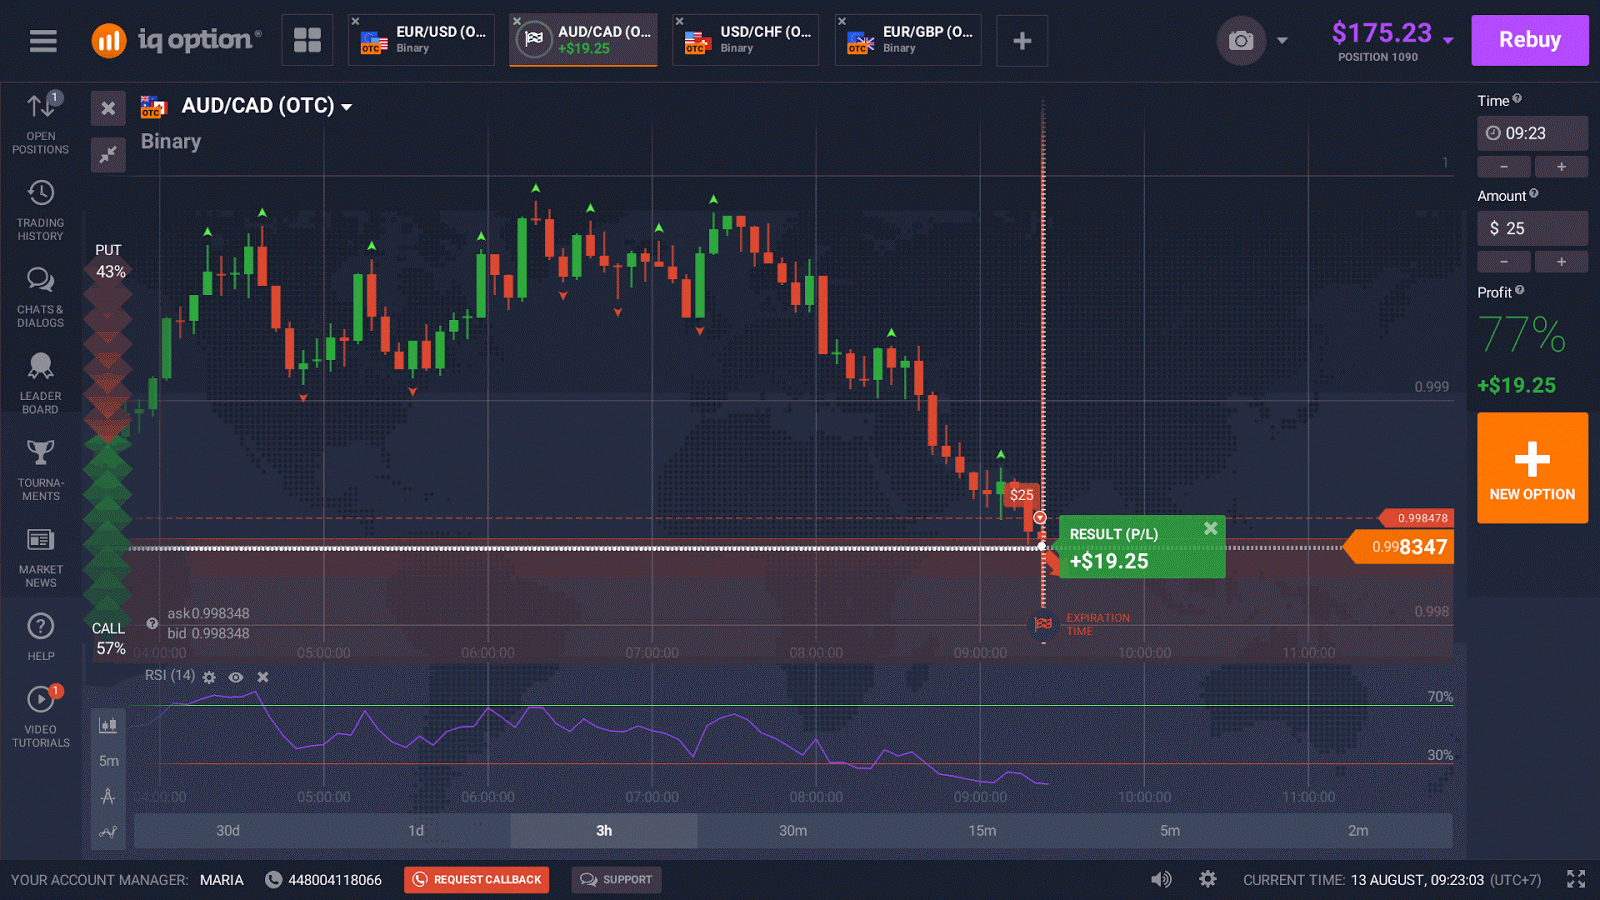Click the Support button
This screenshot has width=1600, height=900.
point(616,880)
